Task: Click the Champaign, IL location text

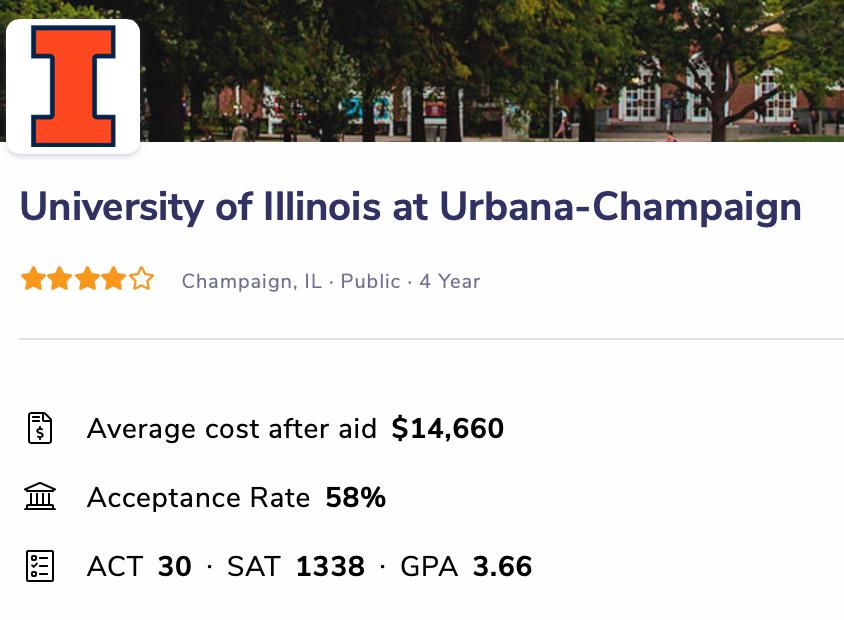Action: [x=252, y=281]
